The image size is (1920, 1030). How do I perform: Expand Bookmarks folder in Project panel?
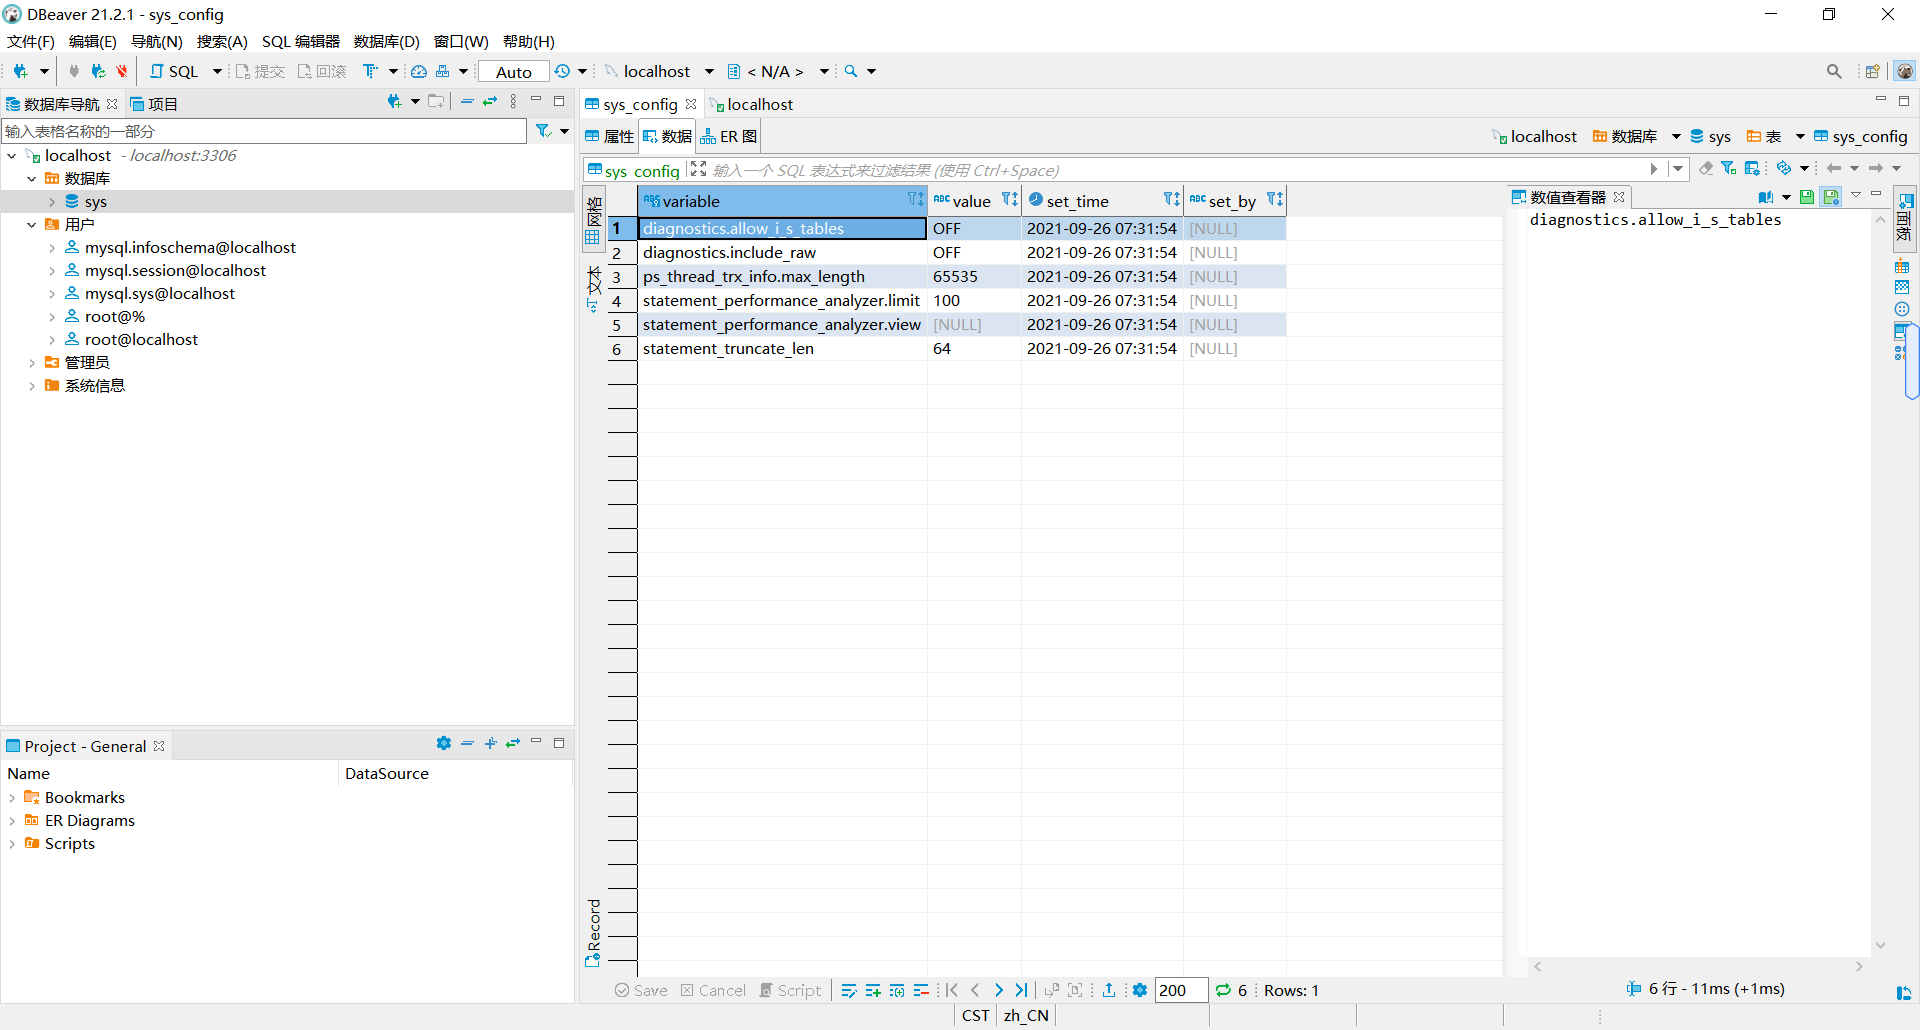[x=12, y=798]
